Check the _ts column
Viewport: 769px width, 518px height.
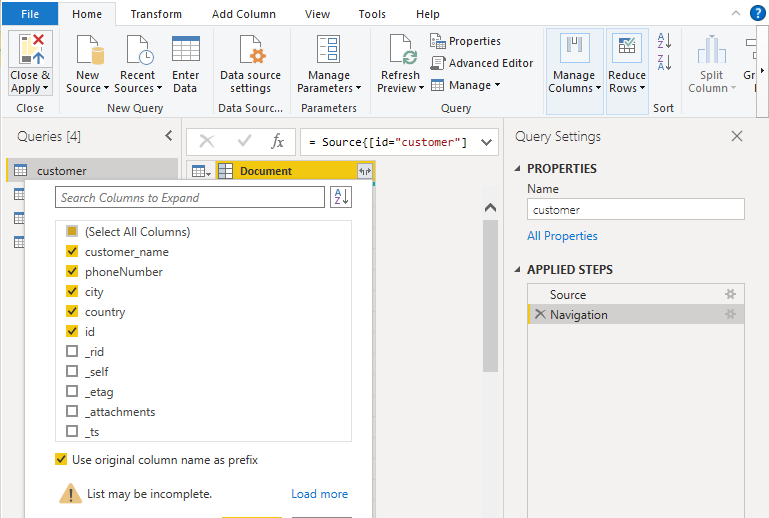coord(72,431)
